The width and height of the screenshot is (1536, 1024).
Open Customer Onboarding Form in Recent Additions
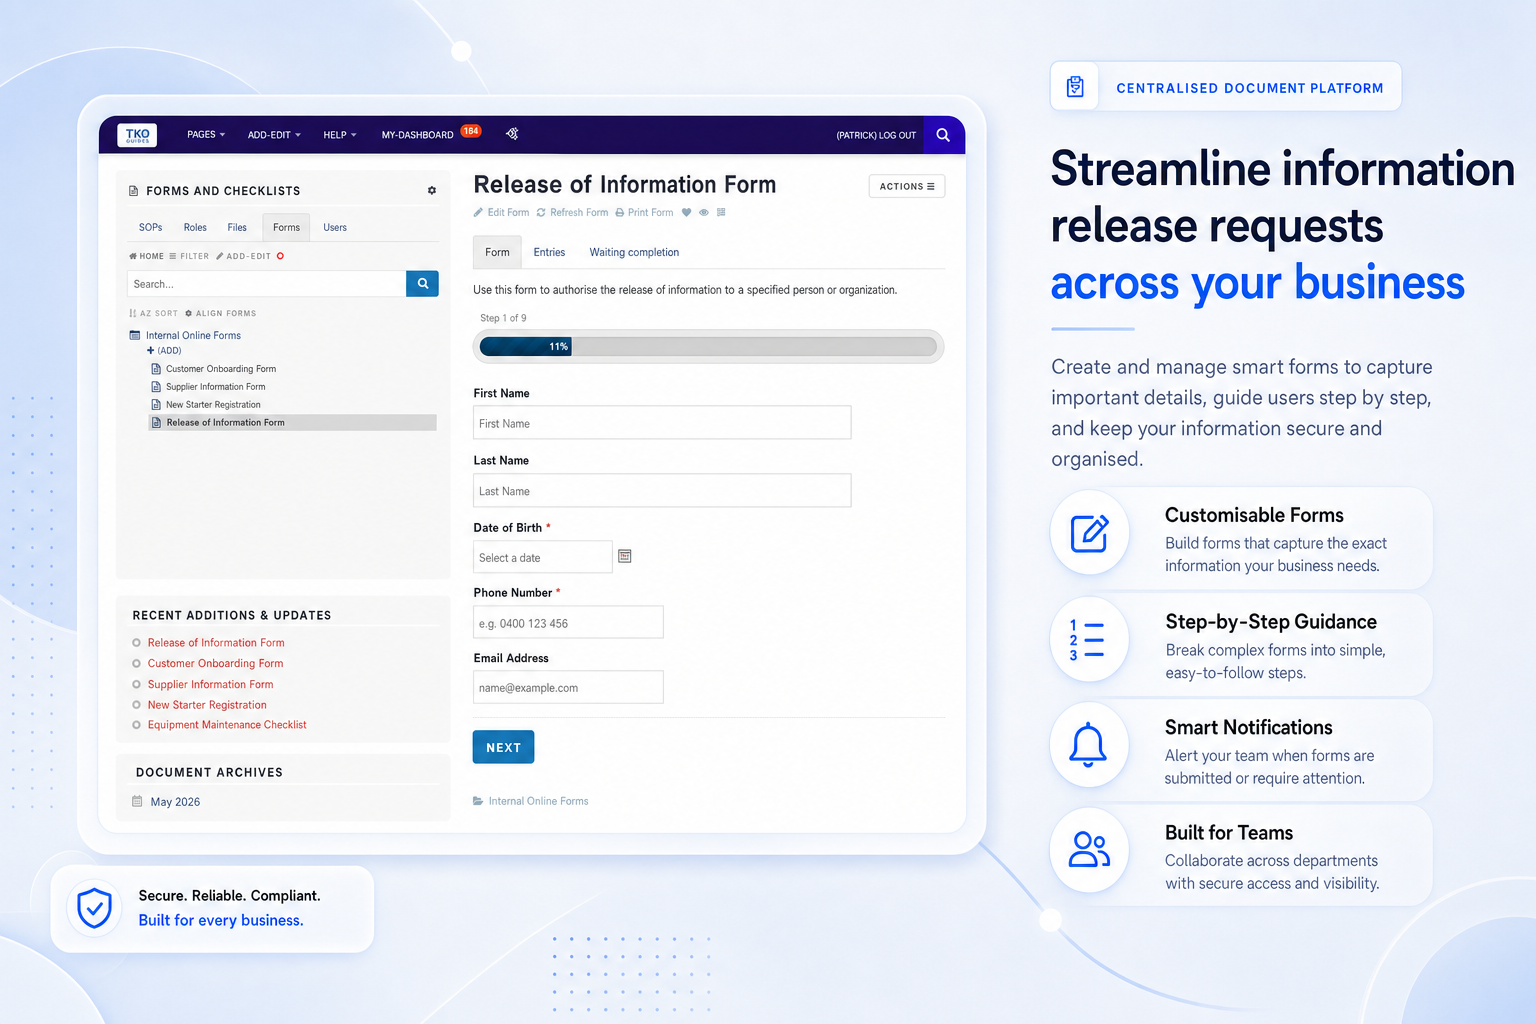[x=215, y=663]
